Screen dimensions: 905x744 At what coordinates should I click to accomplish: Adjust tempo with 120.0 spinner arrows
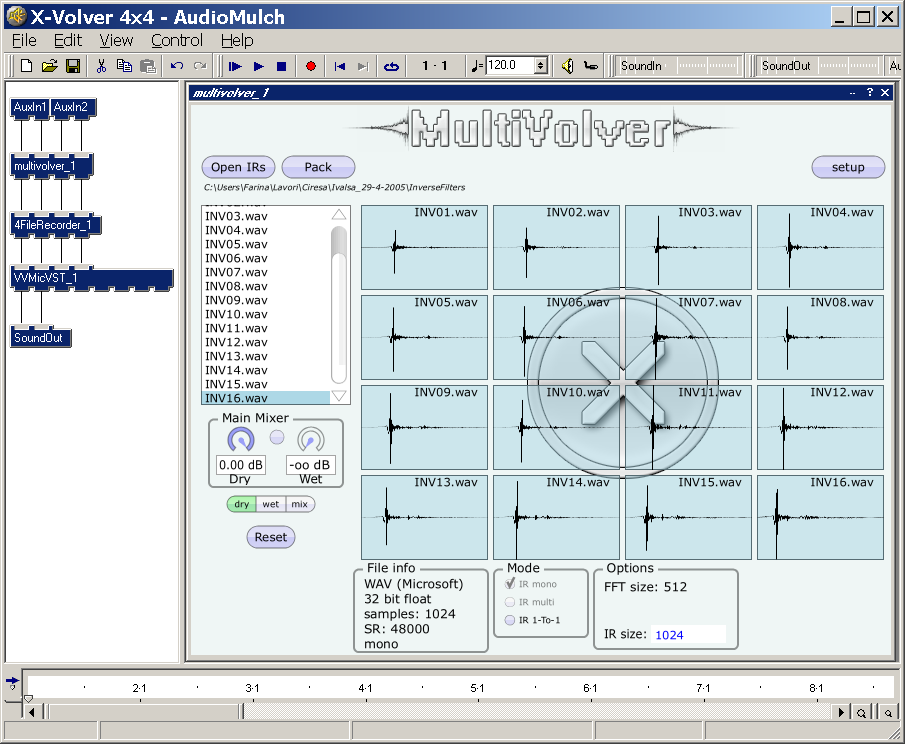click(x=540, y=65)
